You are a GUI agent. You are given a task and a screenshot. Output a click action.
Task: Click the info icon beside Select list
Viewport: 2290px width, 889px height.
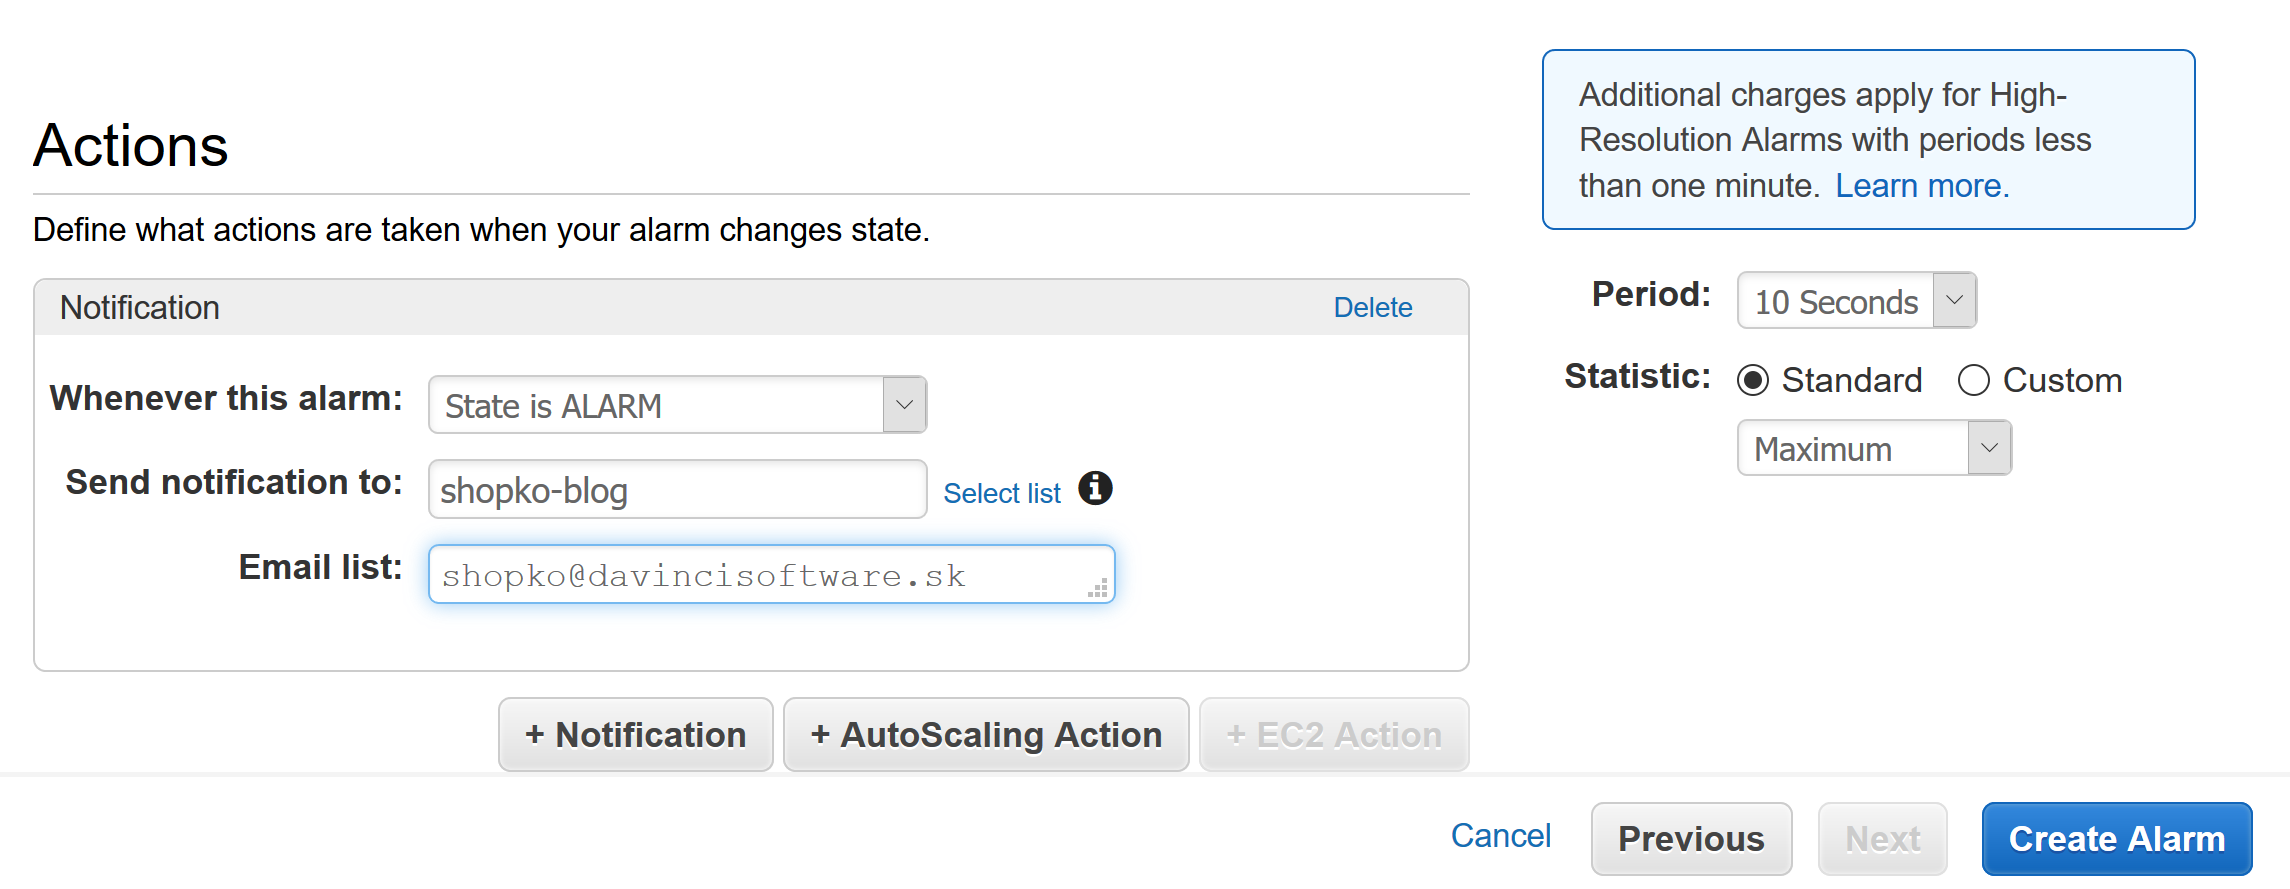coord(1095,488)
